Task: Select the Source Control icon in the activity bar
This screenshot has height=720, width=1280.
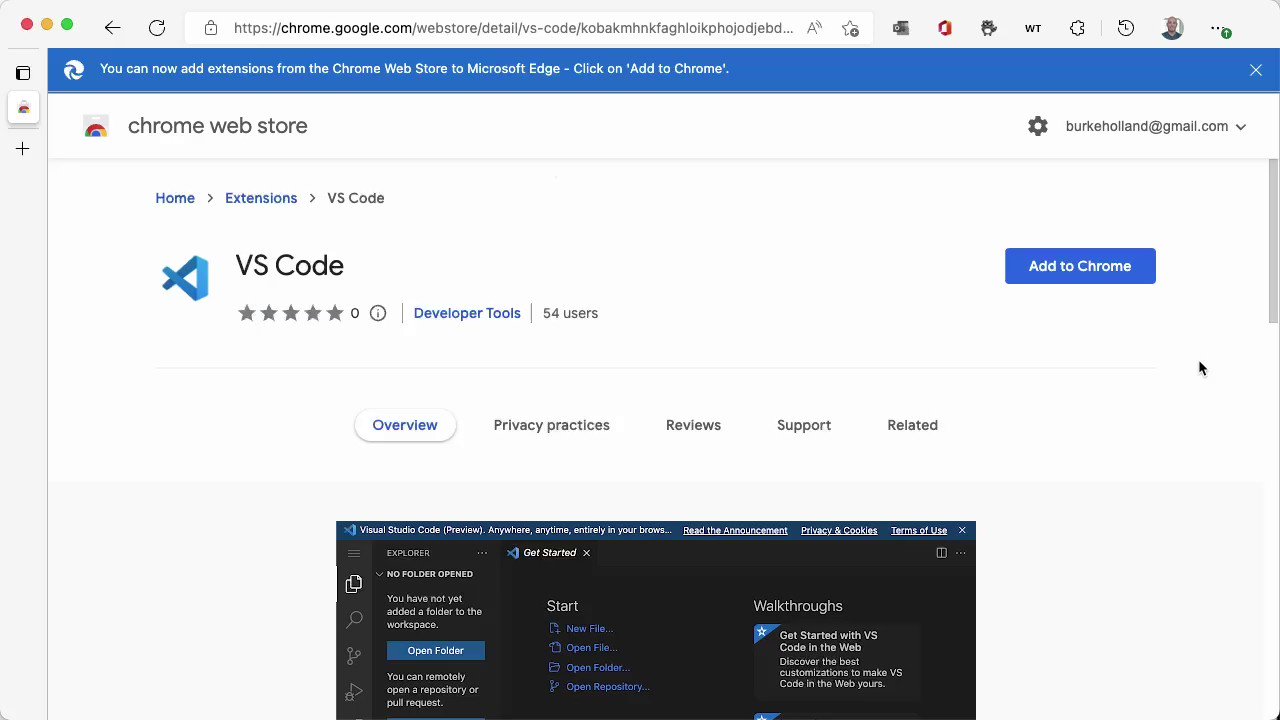Action: click(353, 655)
